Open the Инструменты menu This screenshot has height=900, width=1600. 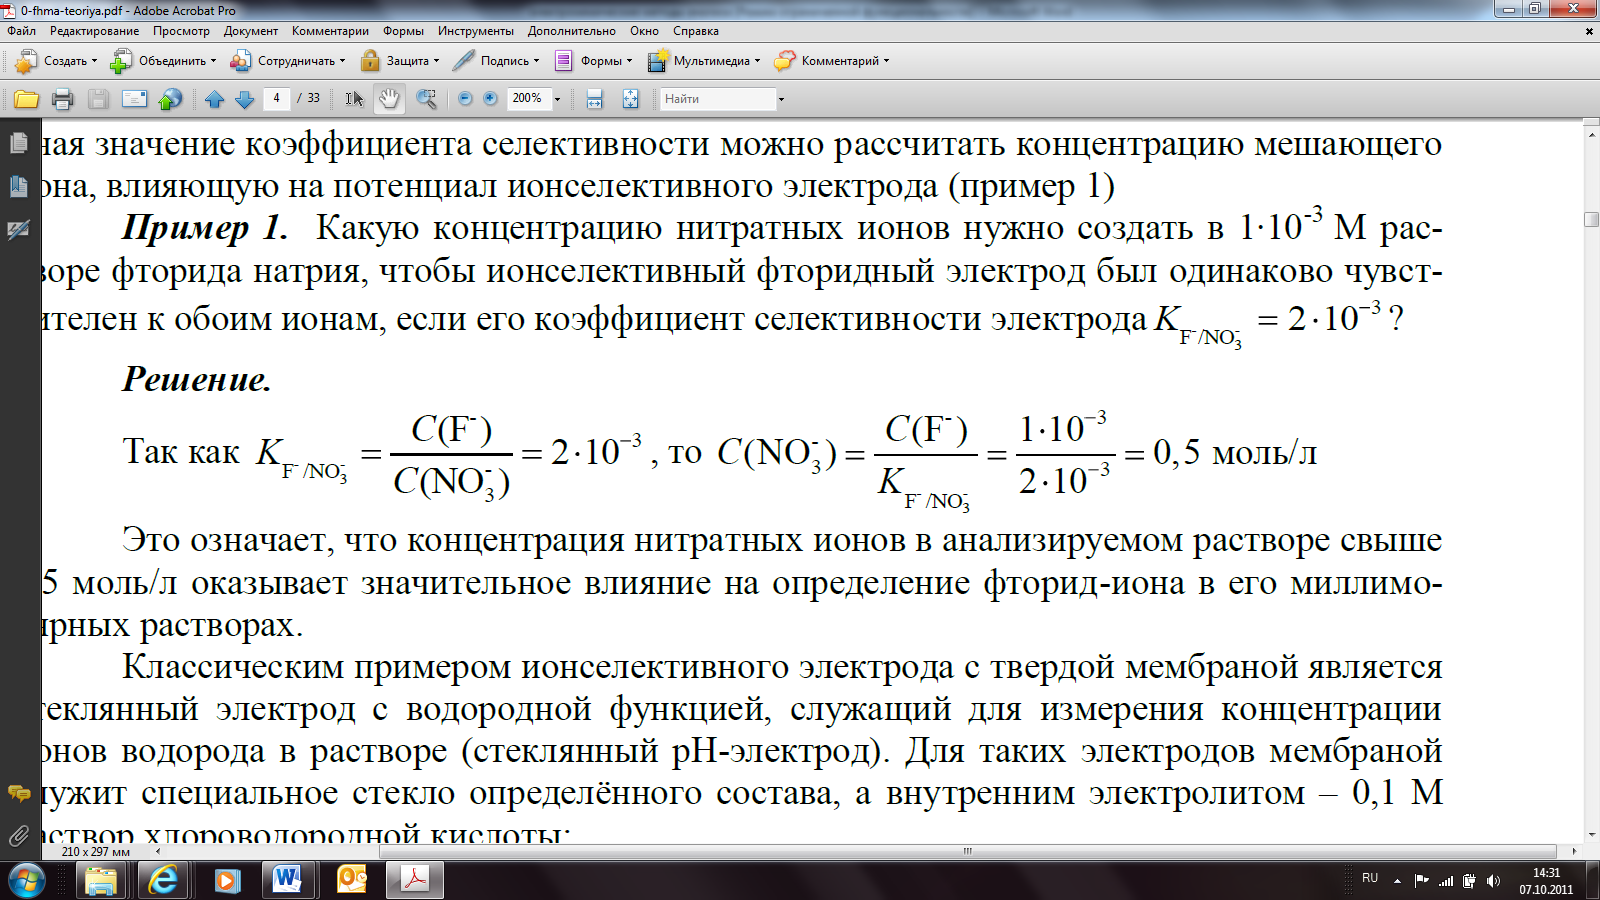click(476, 31)
